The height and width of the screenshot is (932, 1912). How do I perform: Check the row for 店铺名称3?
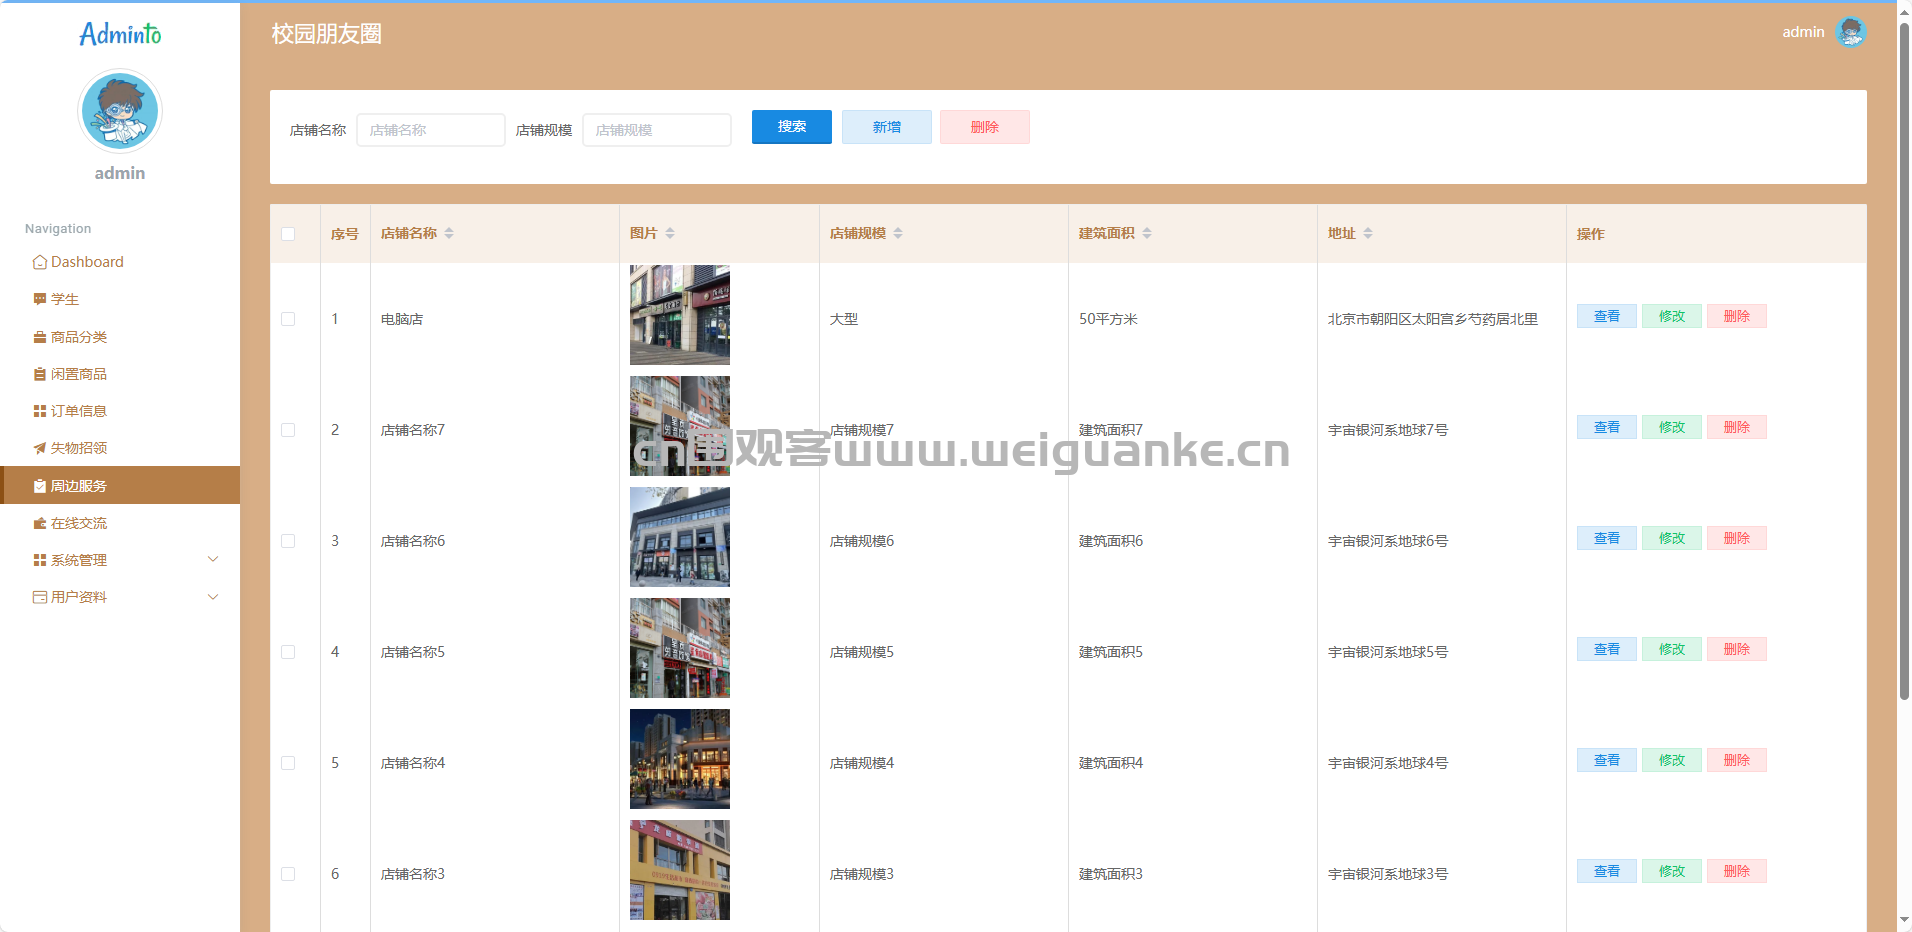click(288, 874)
